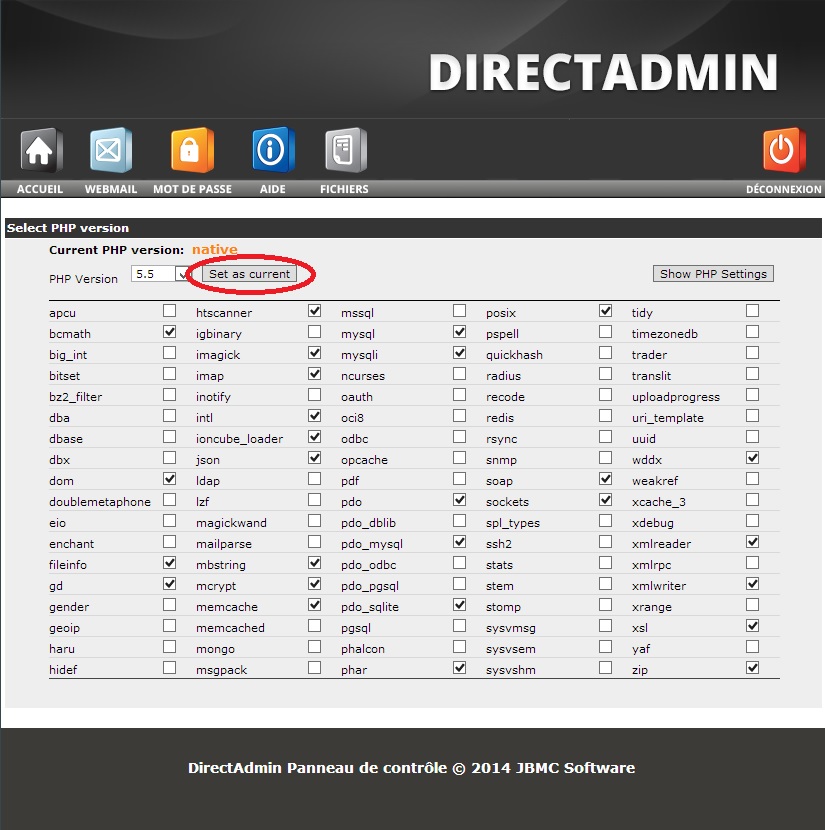Click the "ioncube_loader" extension name

point(239,439)
